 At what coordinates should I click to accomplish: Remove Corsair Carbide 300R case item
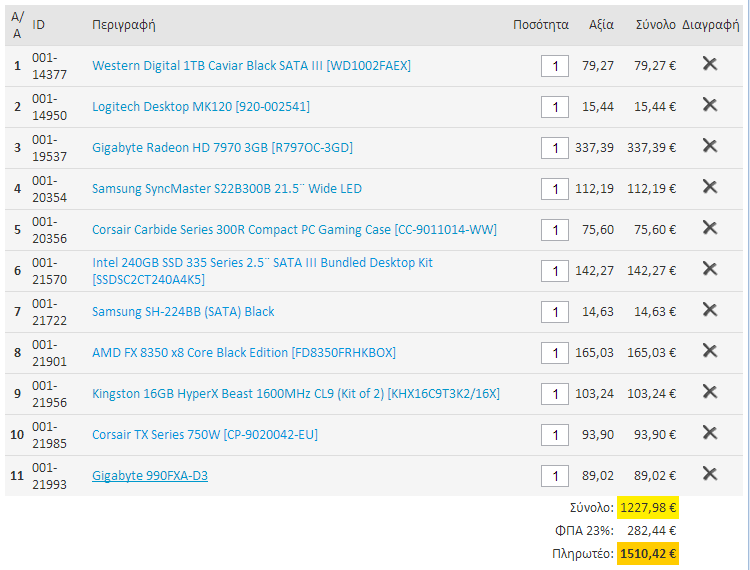tap(710, 228)
